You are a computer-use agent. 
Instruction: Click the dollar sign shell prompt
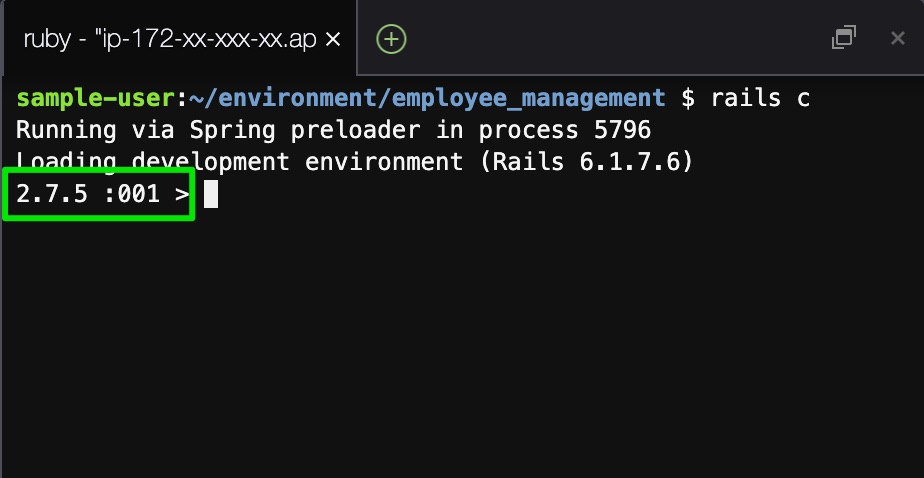click(686, 99)
